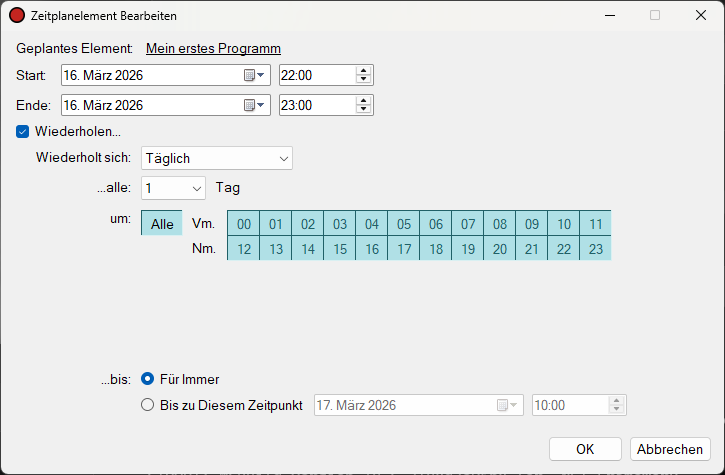The width and height of the screenshot is (725, 475).
Task: Toggle the Alle hours button
Action: [x=162, y=223]
